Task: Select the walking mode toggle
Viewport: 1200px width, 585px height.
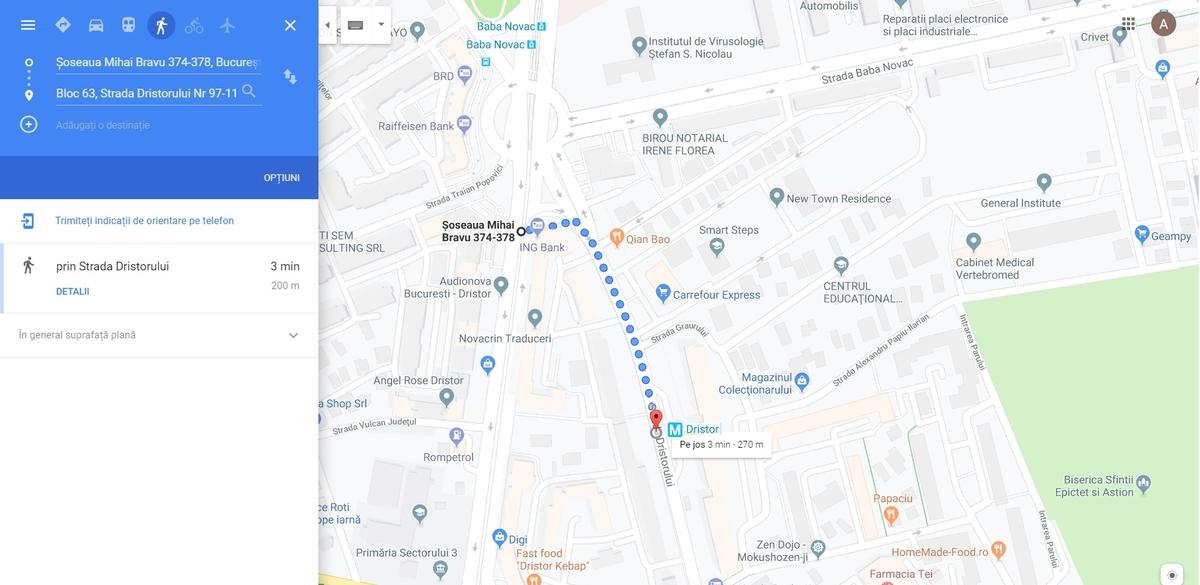Action: coord(161,25)
